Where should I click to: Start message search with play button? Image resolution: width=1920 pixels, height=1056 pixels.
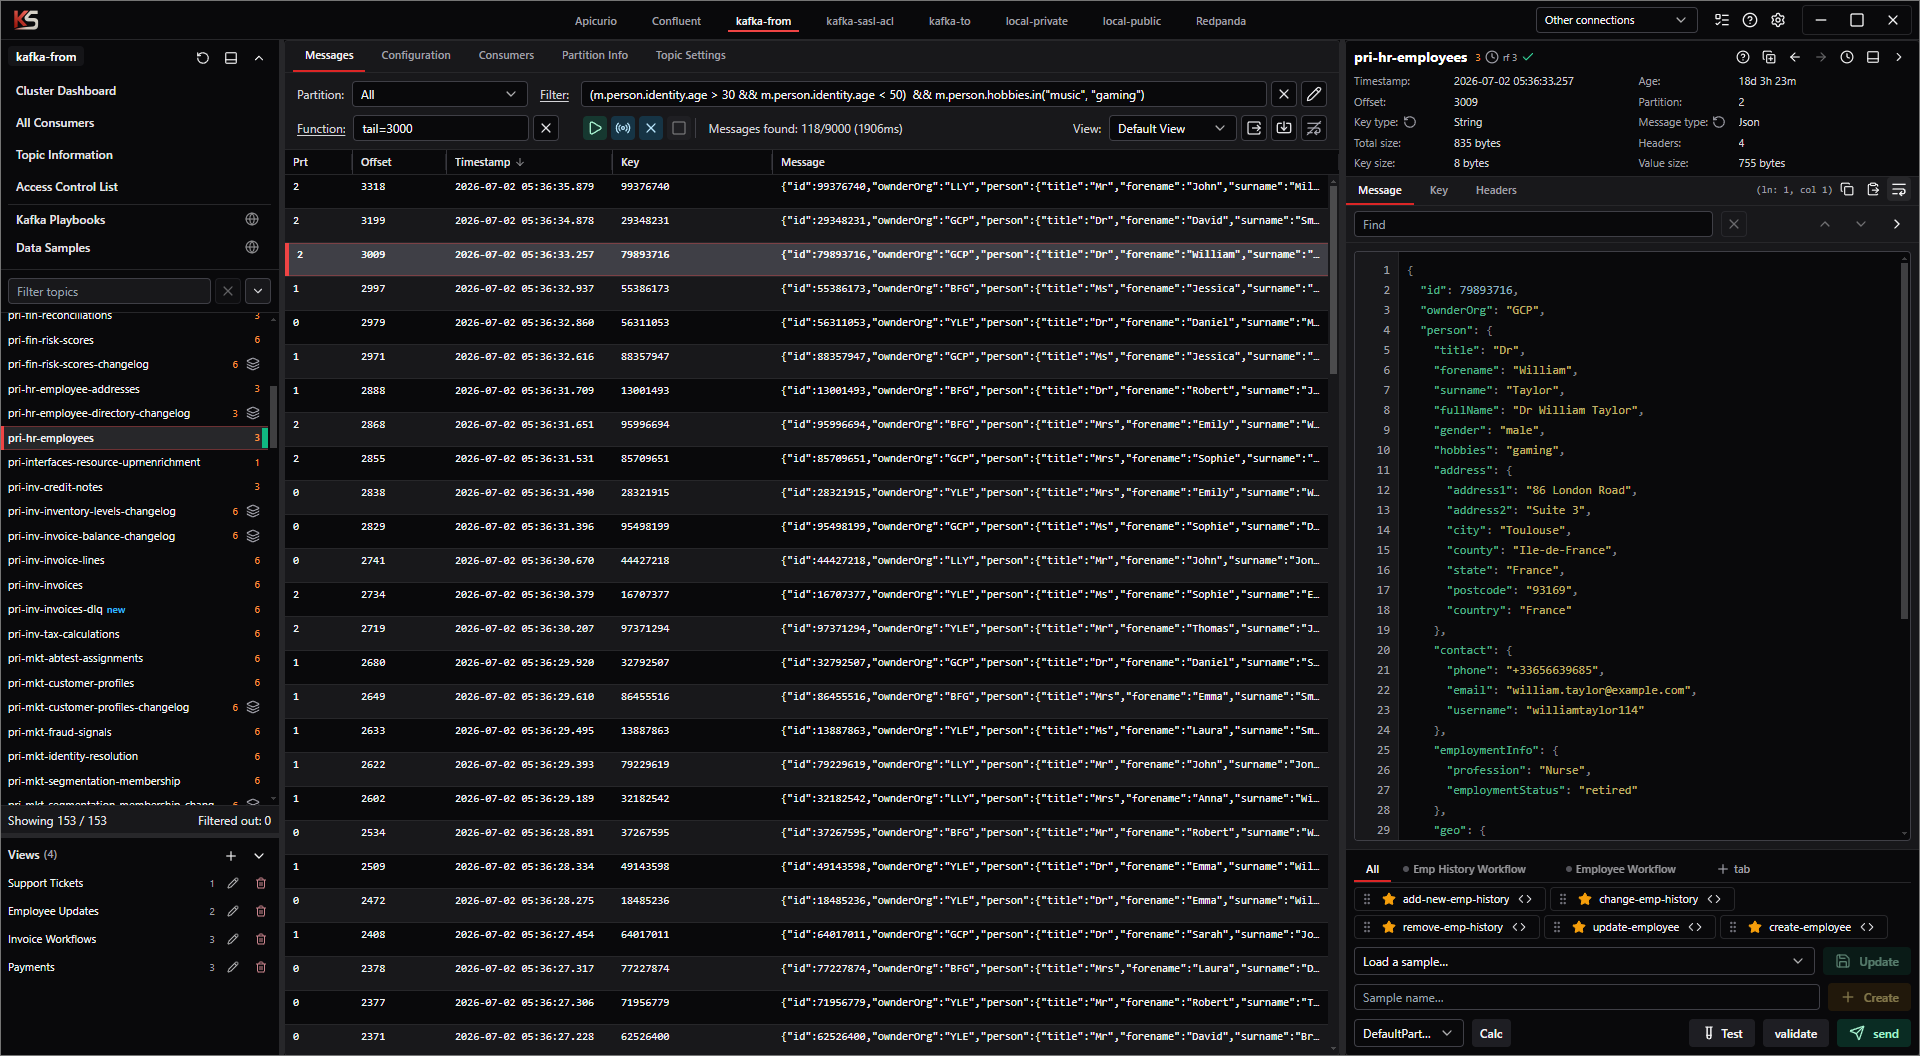(595, 128)
